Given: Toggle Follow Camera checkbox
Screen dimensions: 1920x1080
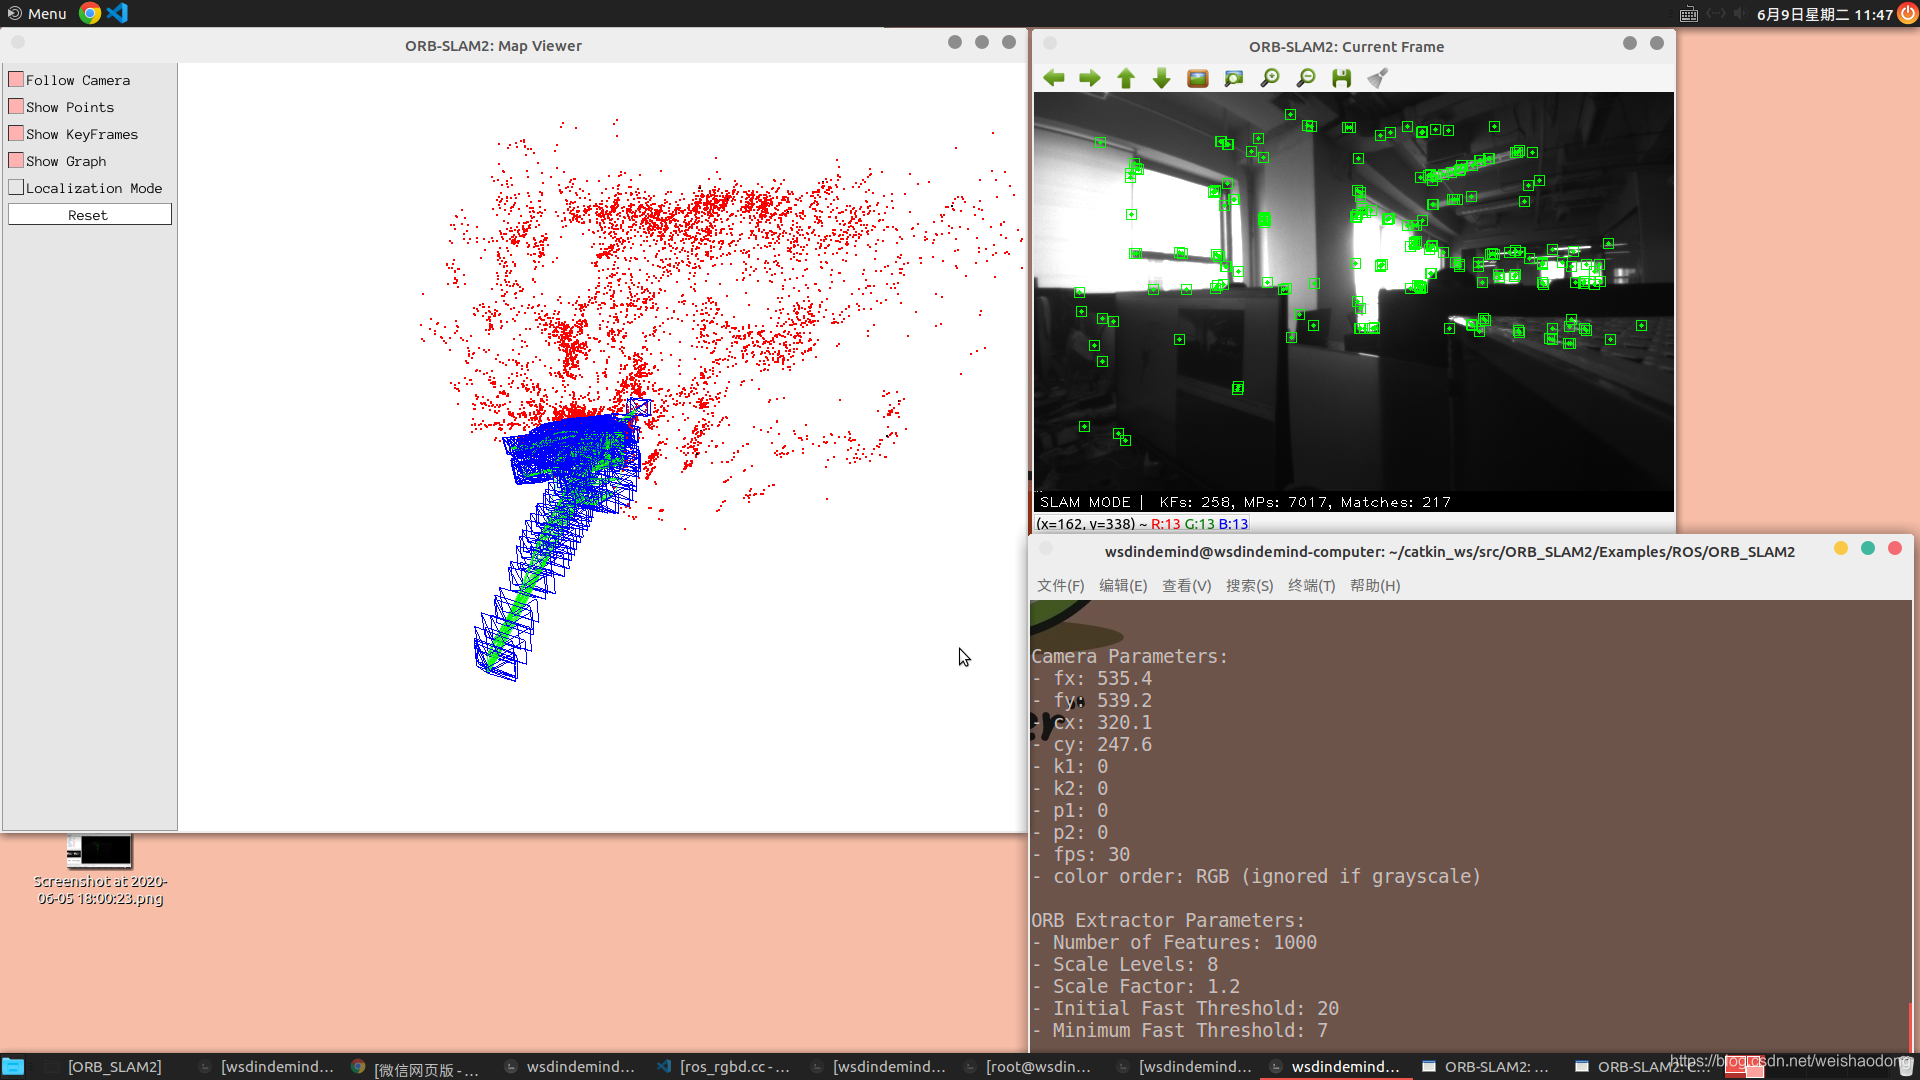Looking at the screenshot, I should click(x=16, y=79).
